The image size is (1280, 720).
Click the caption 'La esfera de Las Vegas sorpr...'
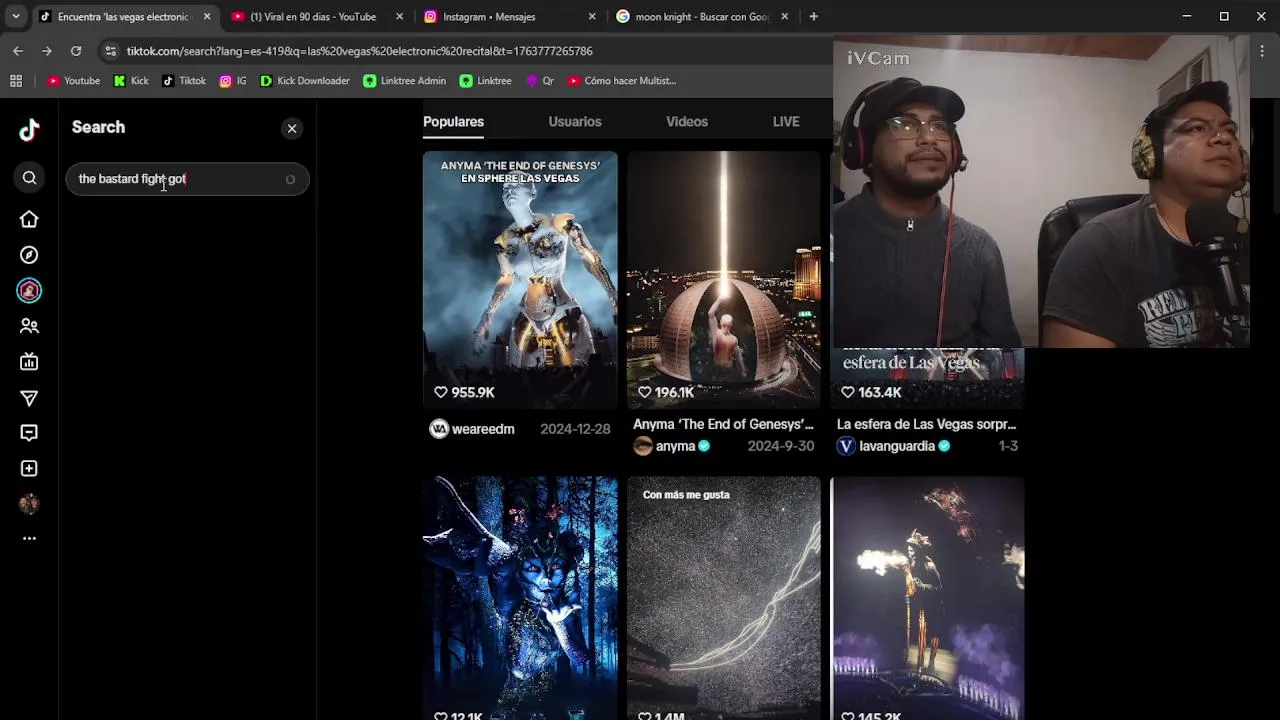927,424
